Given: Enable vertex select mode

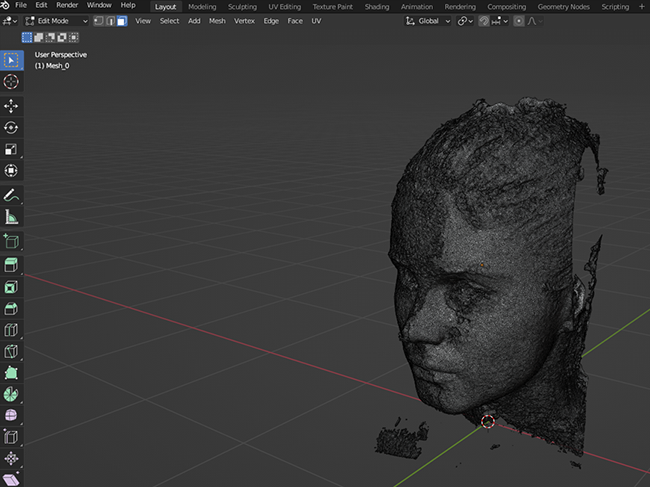Looking at the screenshot, I should click(99, 21).
